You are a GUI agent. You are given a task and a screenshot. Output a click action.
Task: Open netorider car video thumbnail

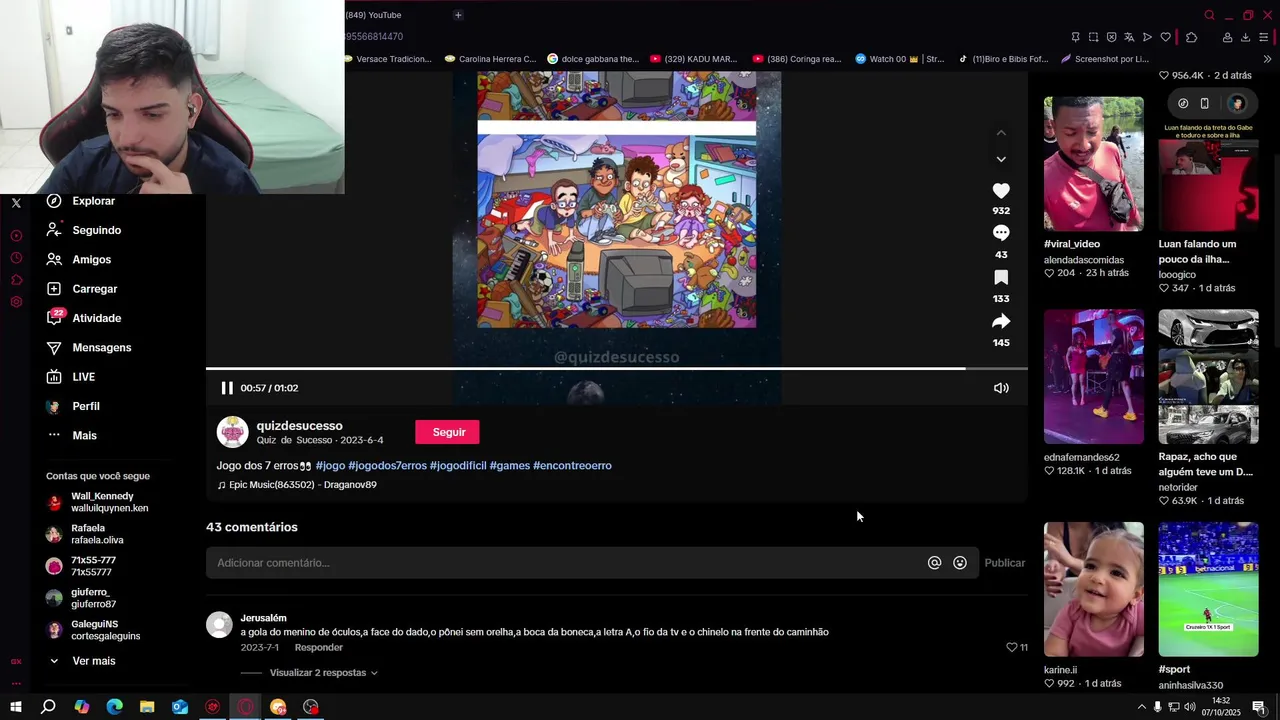1208,377
